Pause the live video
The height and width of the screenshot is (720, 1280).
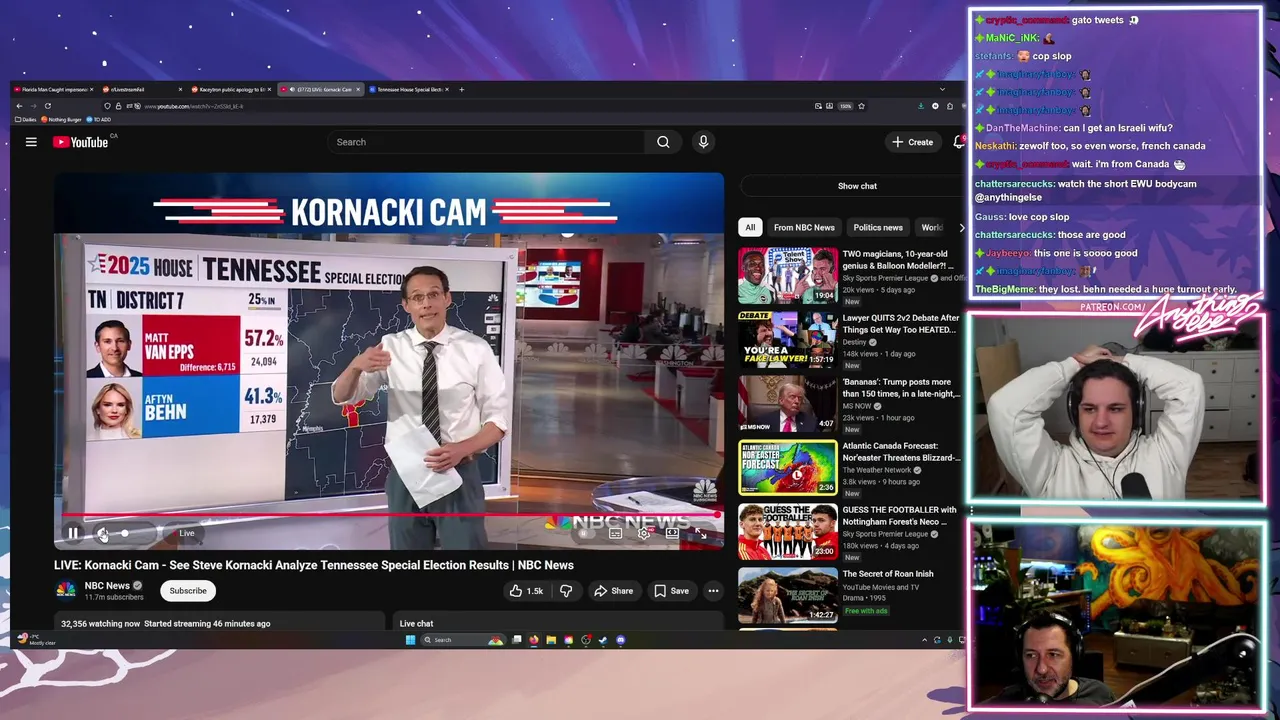click(x=73, y=533)
